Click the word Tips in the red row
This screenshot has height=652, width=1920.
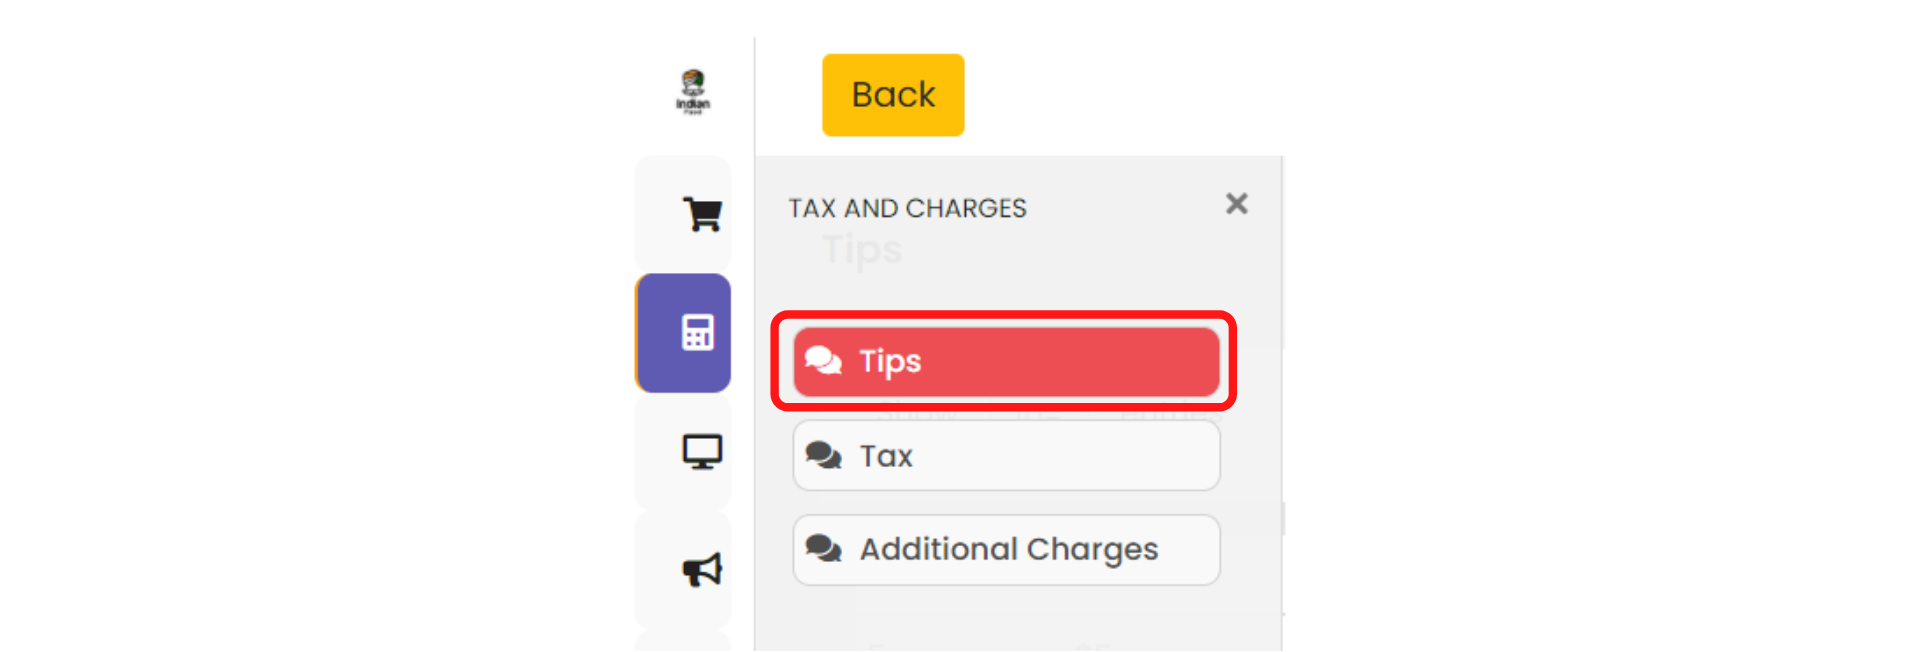890,361
